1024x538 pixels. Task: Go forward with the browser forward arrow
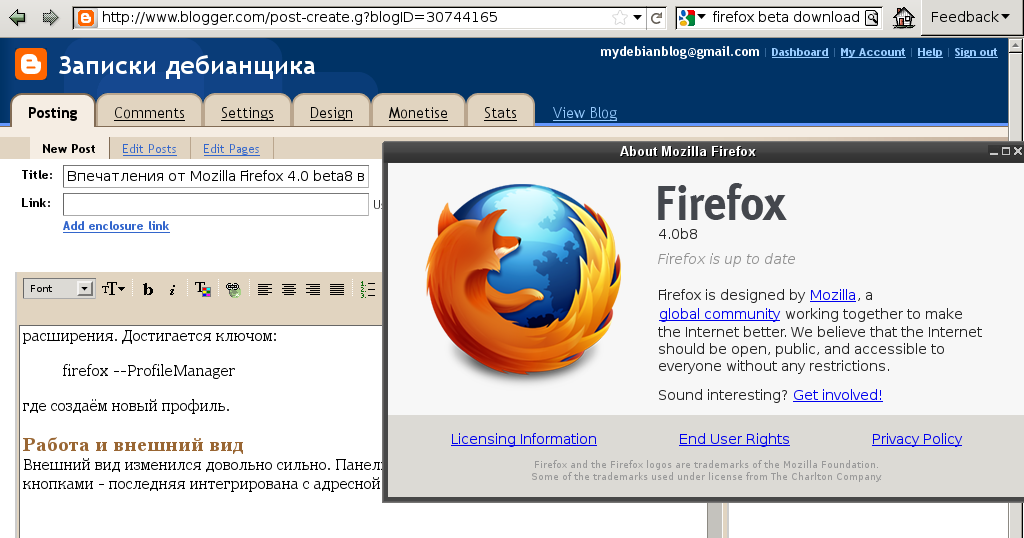click(x=50, y=18)
